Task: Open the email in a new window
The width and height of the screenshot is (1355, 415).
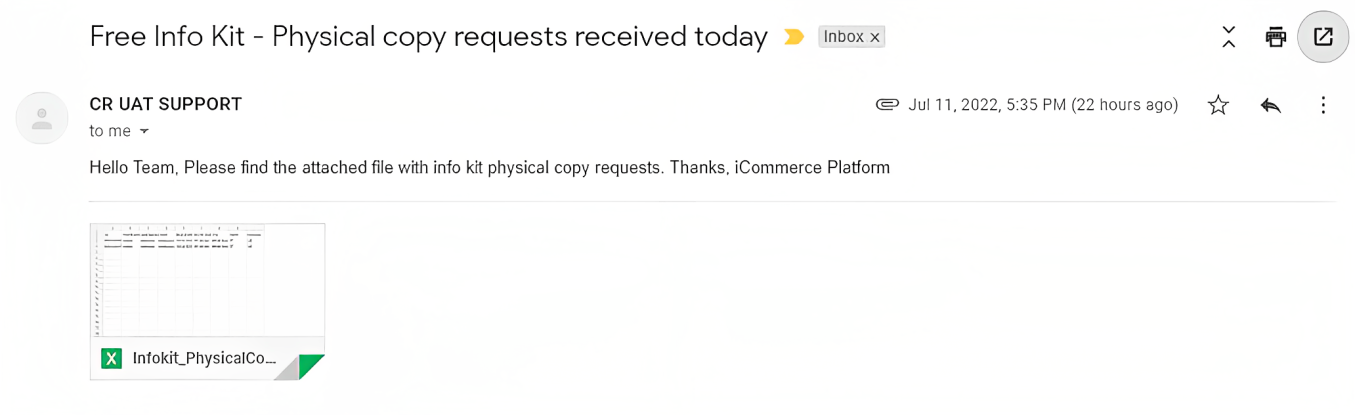Action: (1323, 38)
